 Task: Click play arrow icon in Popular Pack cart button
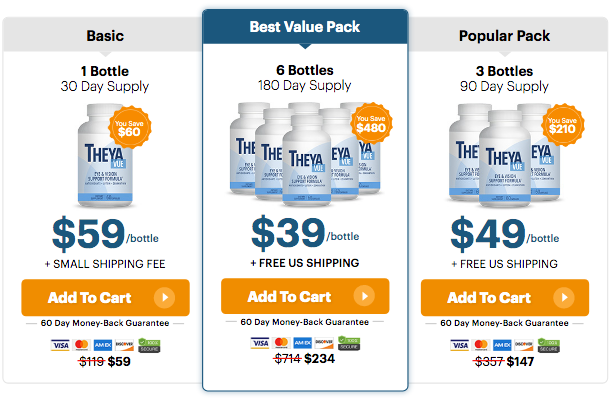coord(564,298)
